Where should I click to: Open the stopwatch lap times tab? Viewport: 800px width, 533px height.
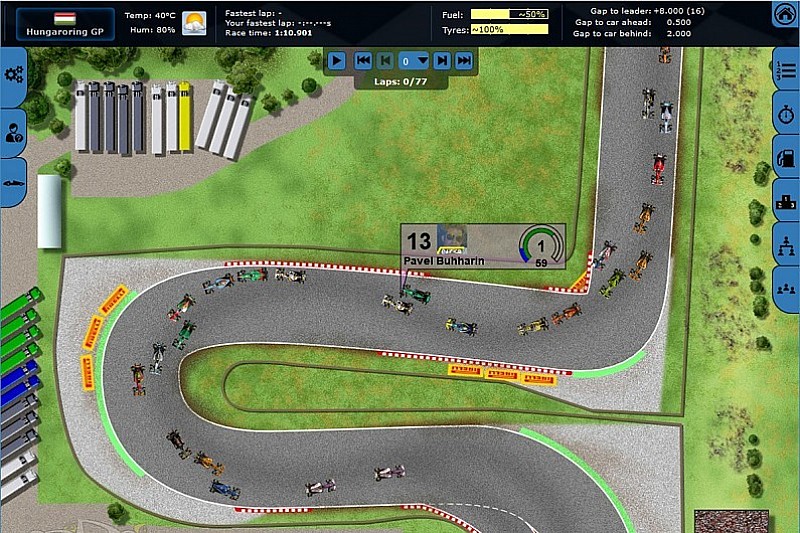(786, 114)
